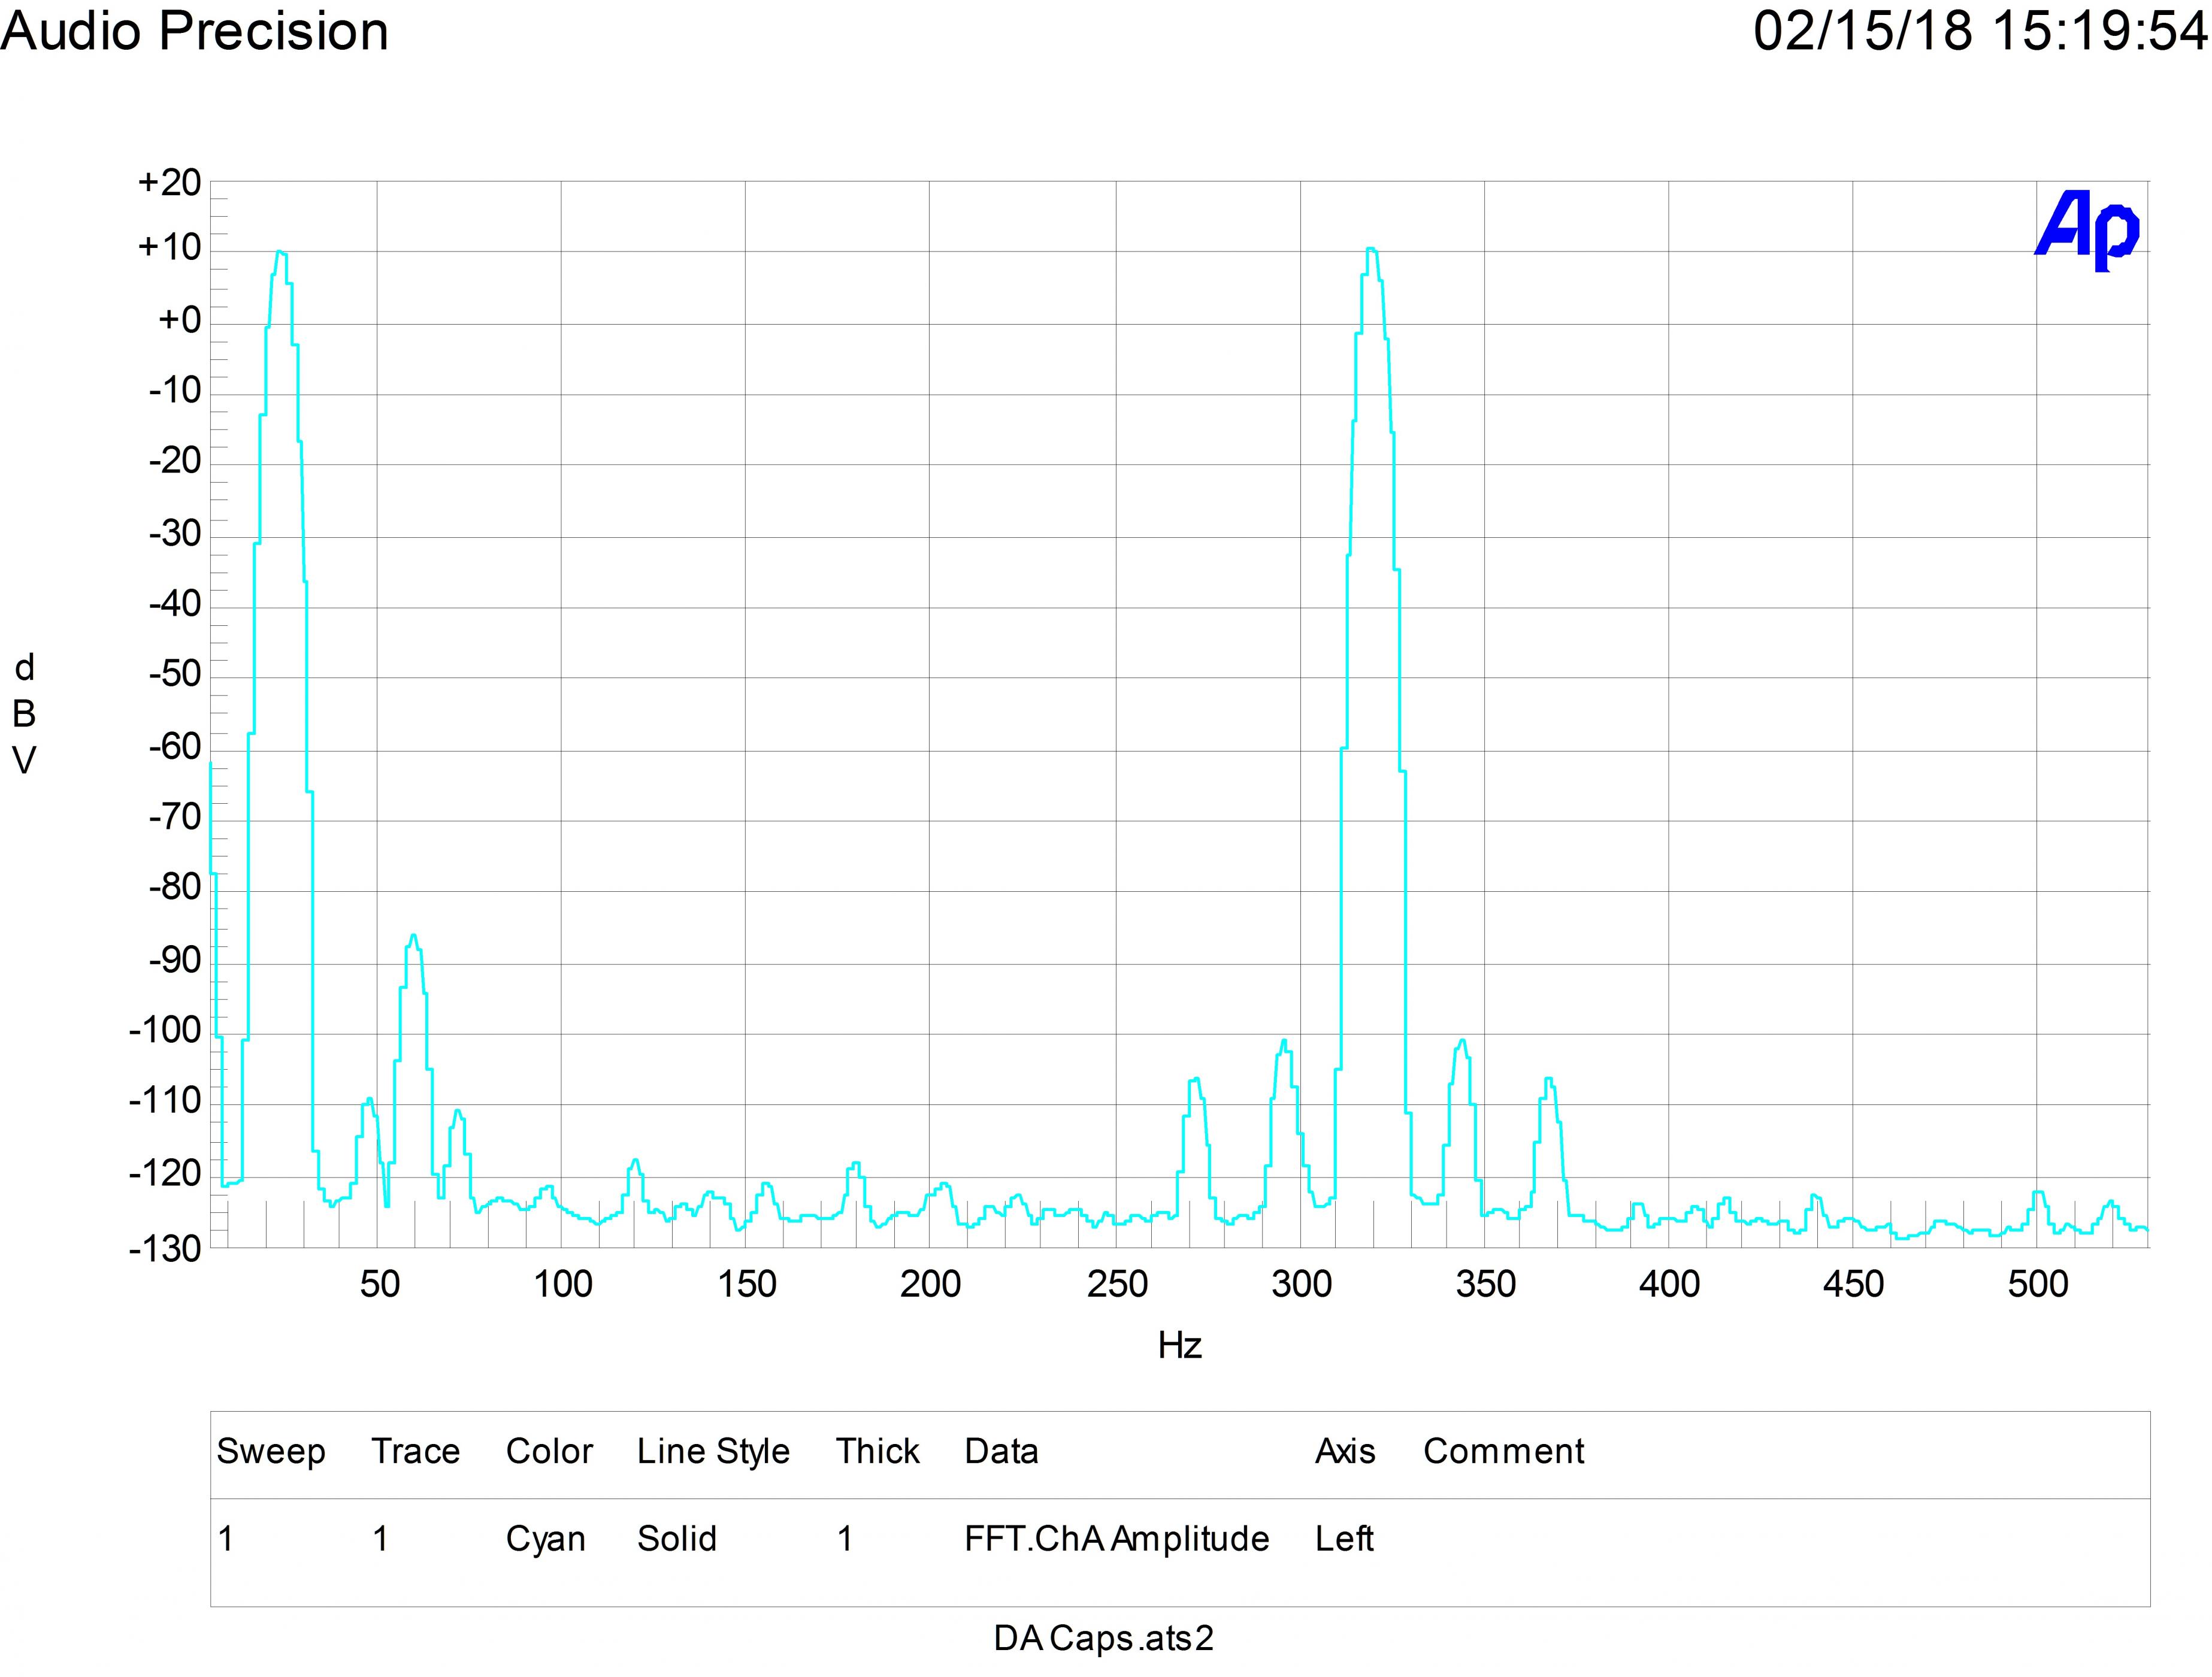Image resolution: width=2212 pixels, height=1677 pixels.
Task: Click the 'Solid' line style cell
Action: (x=677, y=1538)
